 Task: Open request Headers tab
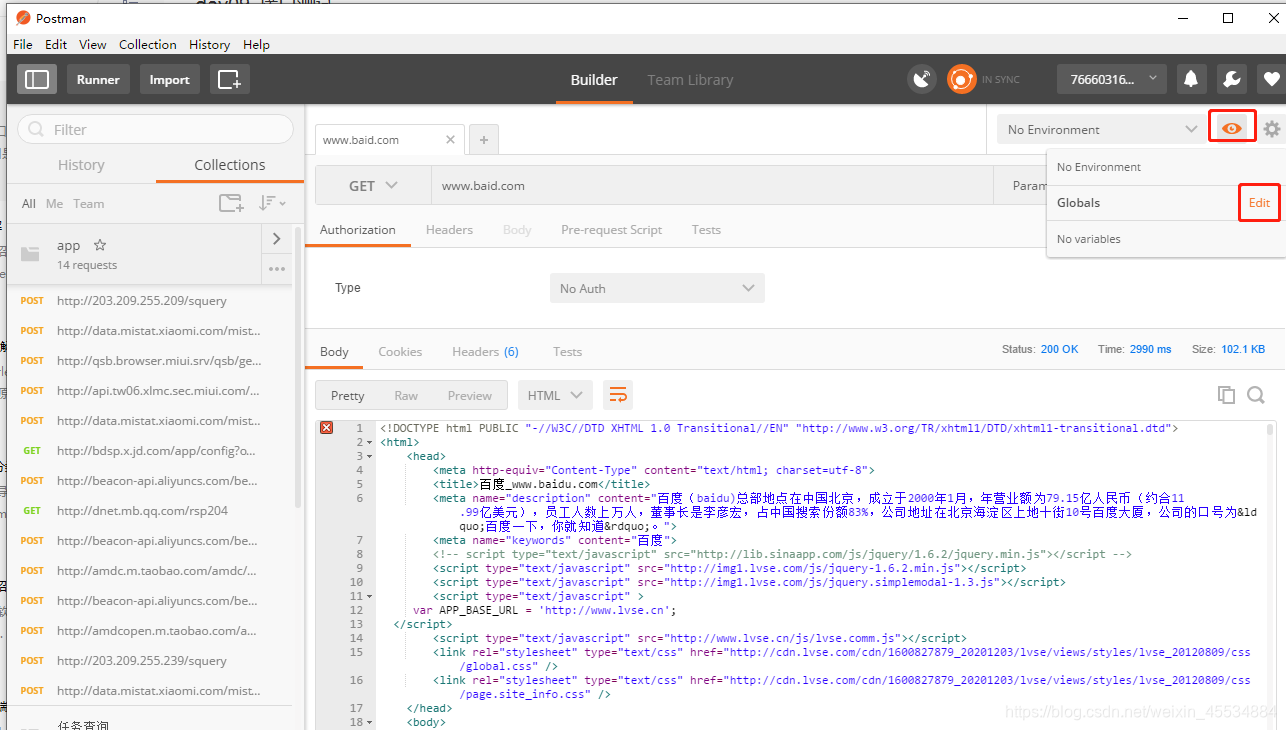449,229
